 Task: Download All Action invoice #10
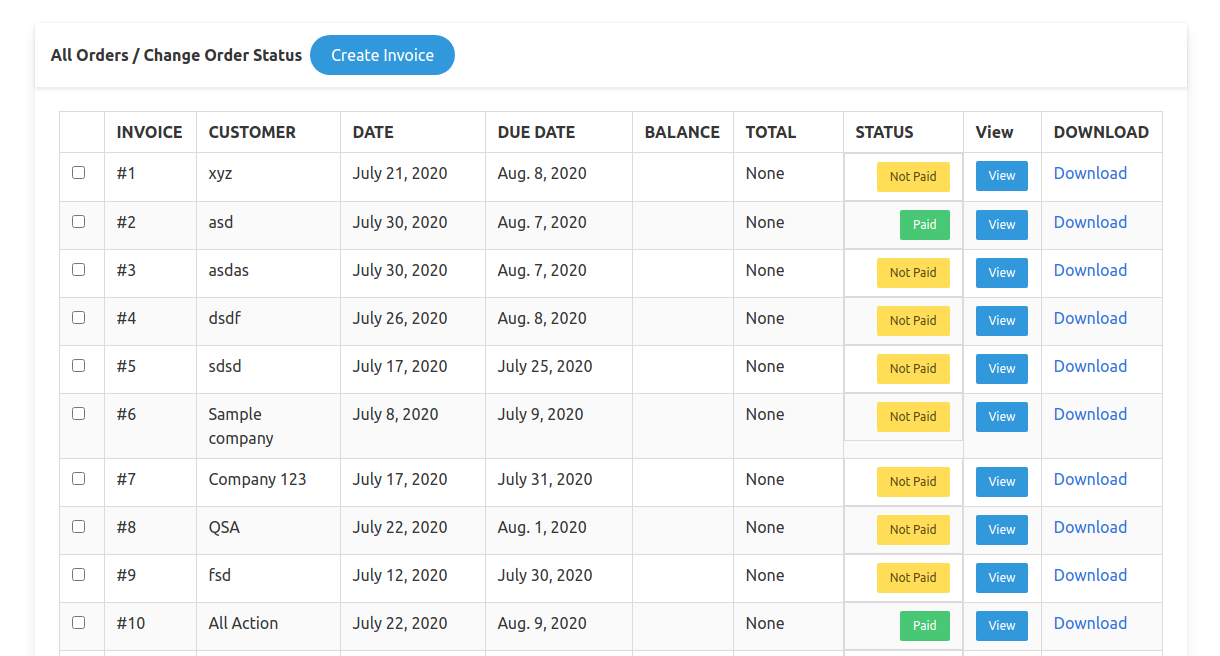[1090, 623]
